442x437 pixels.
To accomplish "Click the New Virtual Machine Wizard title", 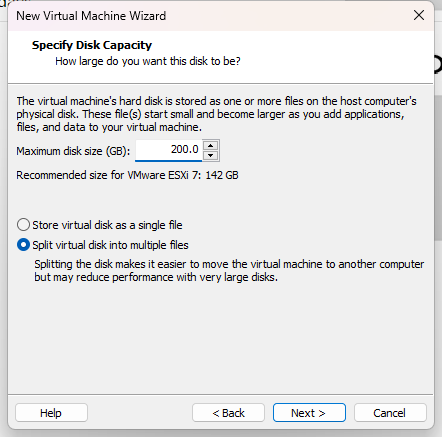I will point(91,16).
